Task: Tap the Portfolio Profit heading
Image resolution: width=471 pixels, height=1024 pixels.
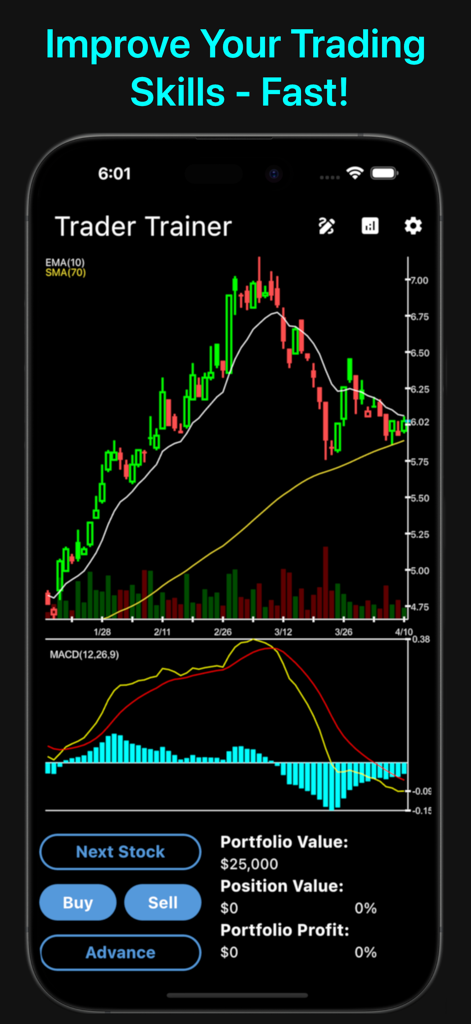Action: click(285, 930)
